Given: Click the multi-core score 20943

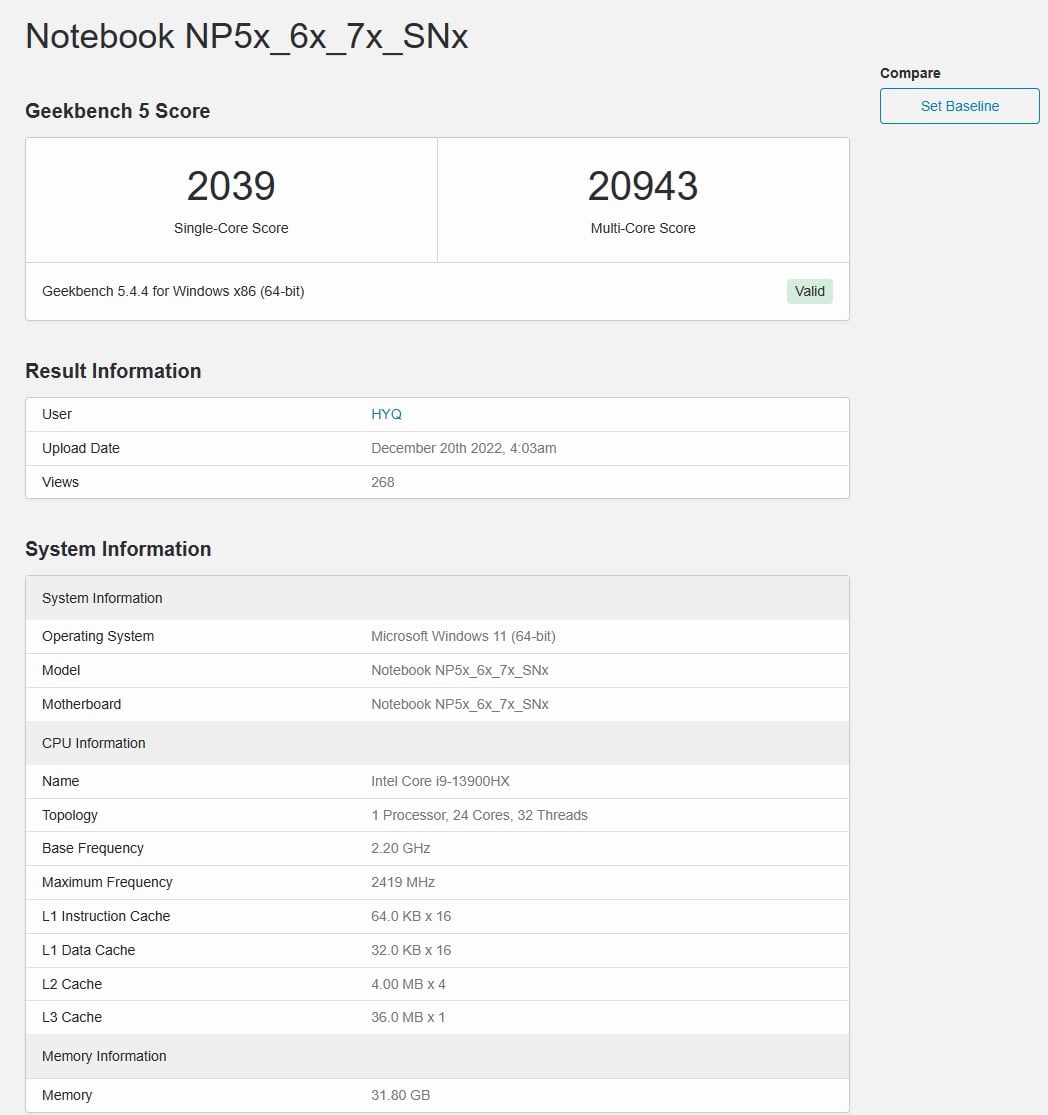Looking at the screenshot, I should (642, 186).
